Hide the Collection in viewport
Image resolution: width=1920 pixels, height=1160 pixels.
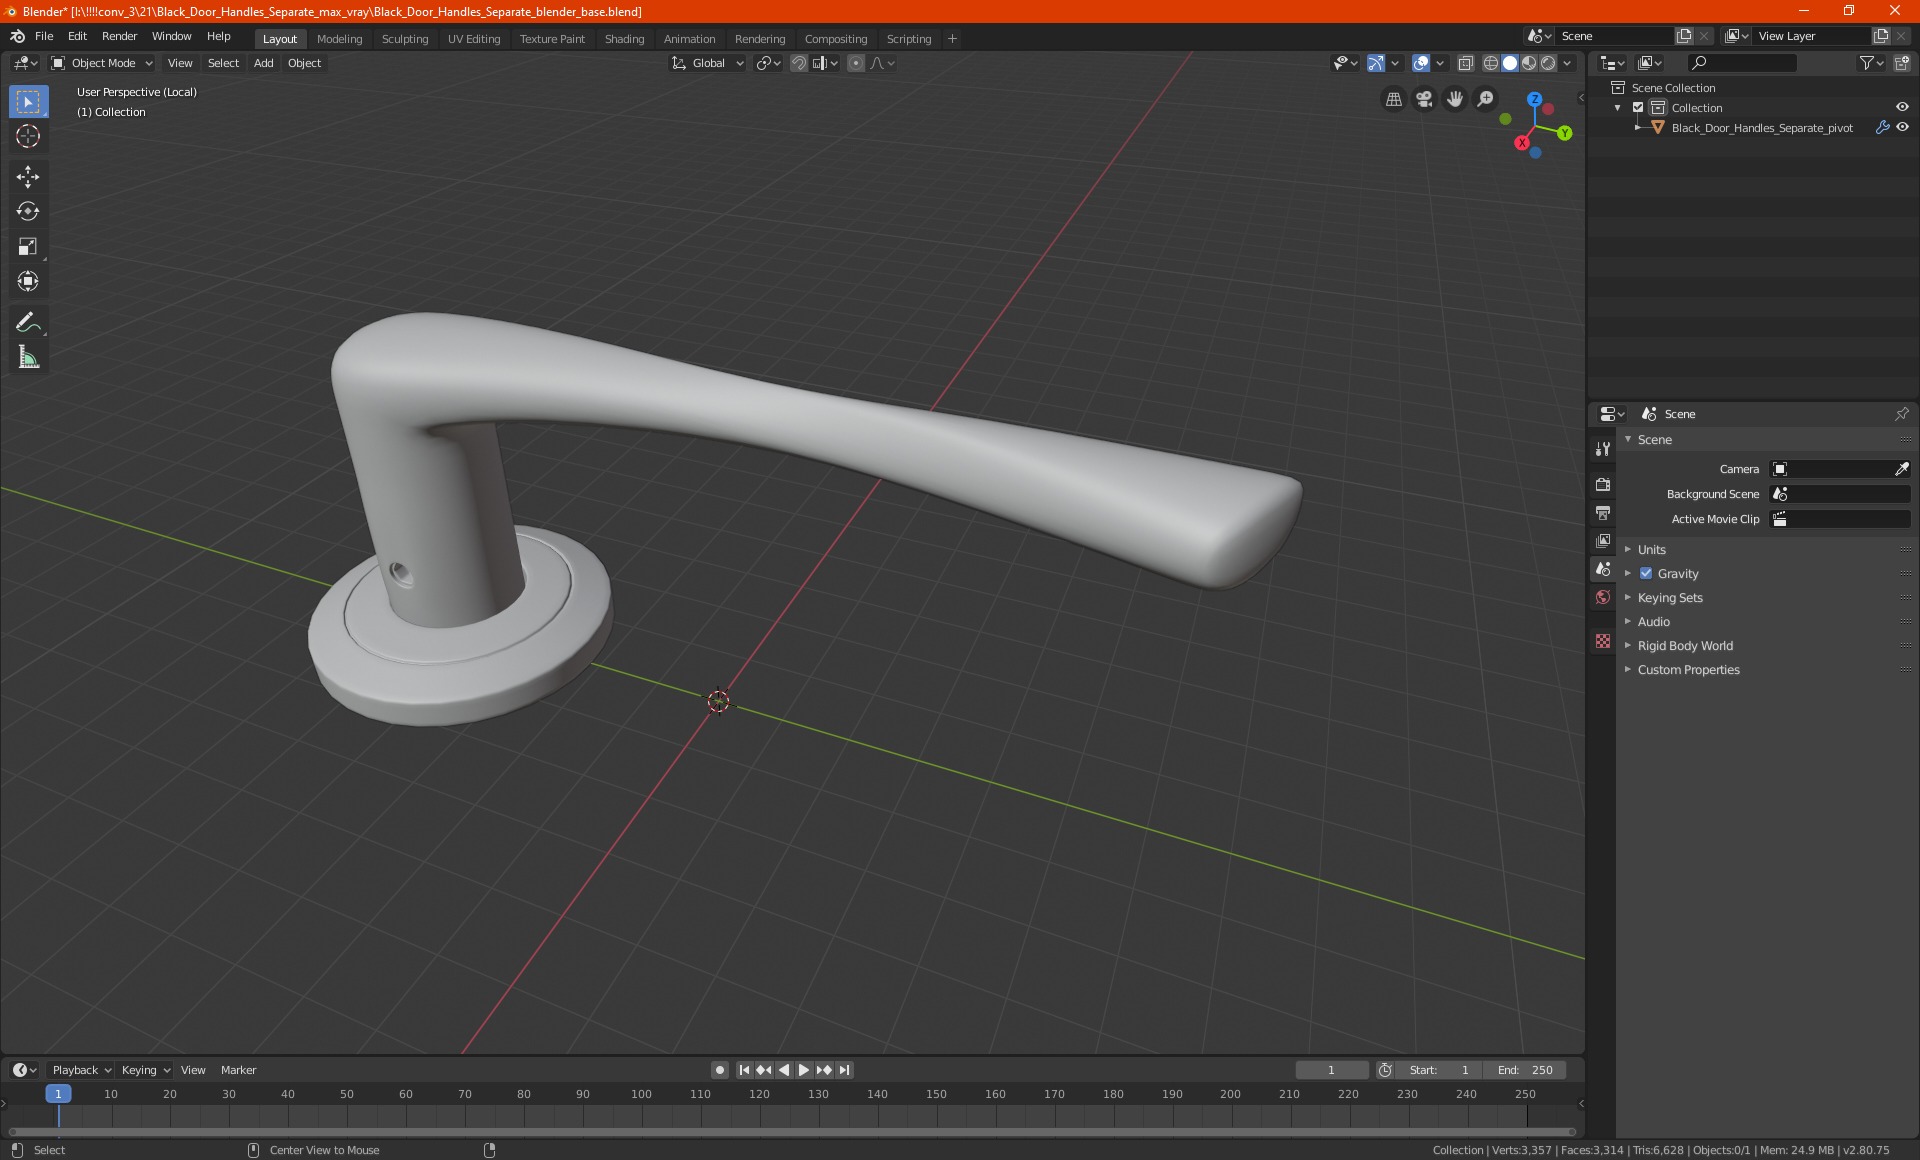(1902, 108)
